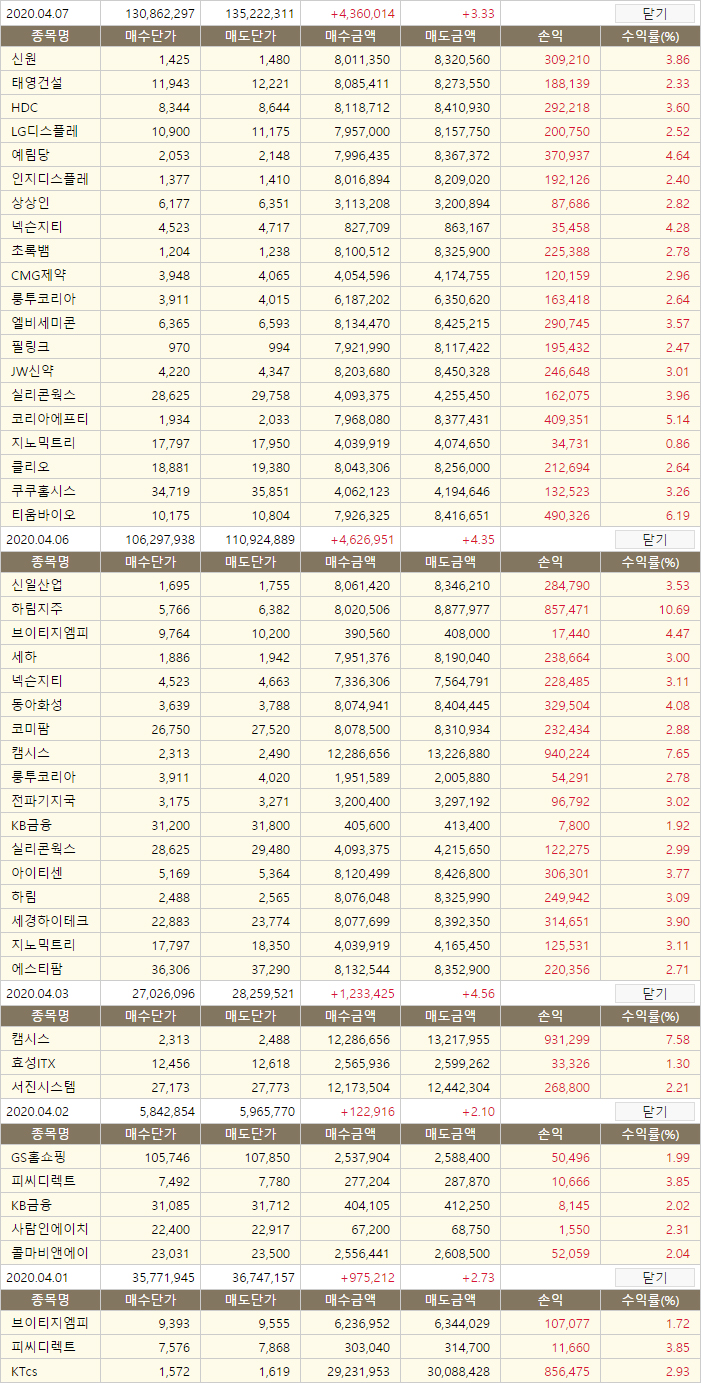Image resolution: width=701 pixels, height=1383 pixels.
Task: Click total profit +4,626,951
Action: point(362,539)
